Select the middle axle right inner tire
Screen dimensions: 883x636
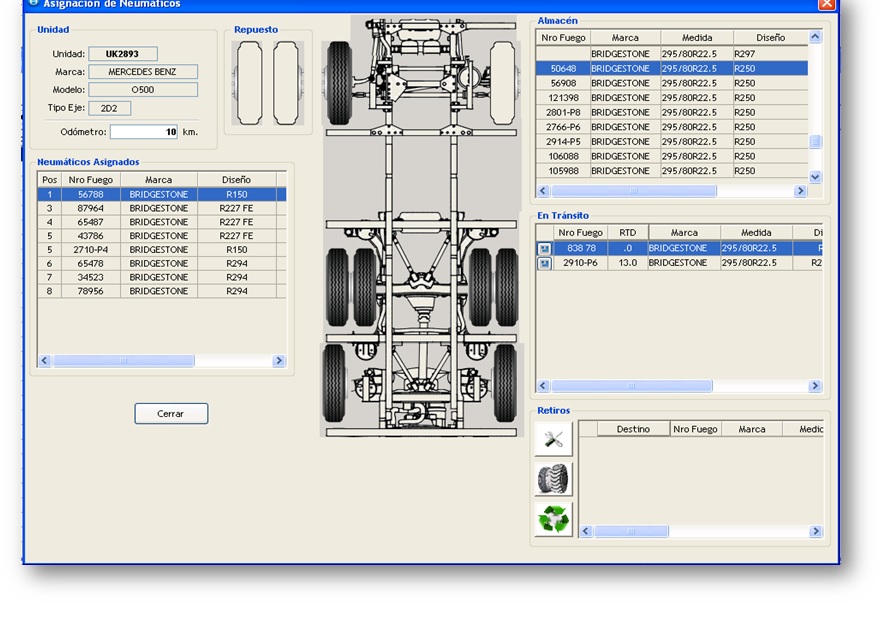pos(480,287)
